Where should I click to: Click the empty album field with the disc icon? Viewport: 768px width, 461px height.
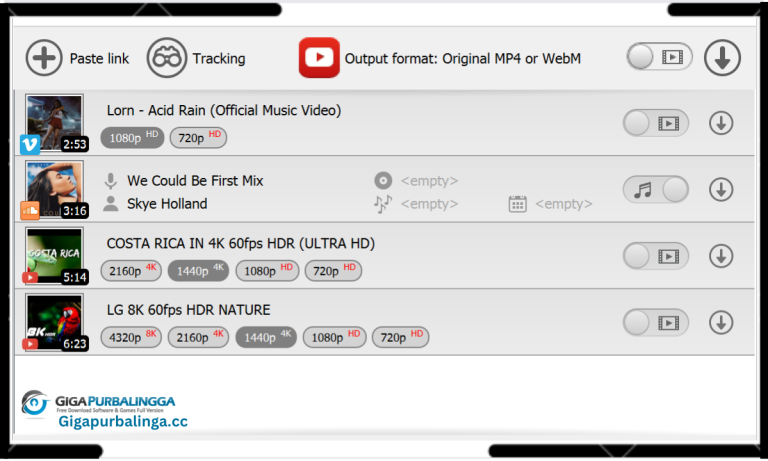coord(429,181)
